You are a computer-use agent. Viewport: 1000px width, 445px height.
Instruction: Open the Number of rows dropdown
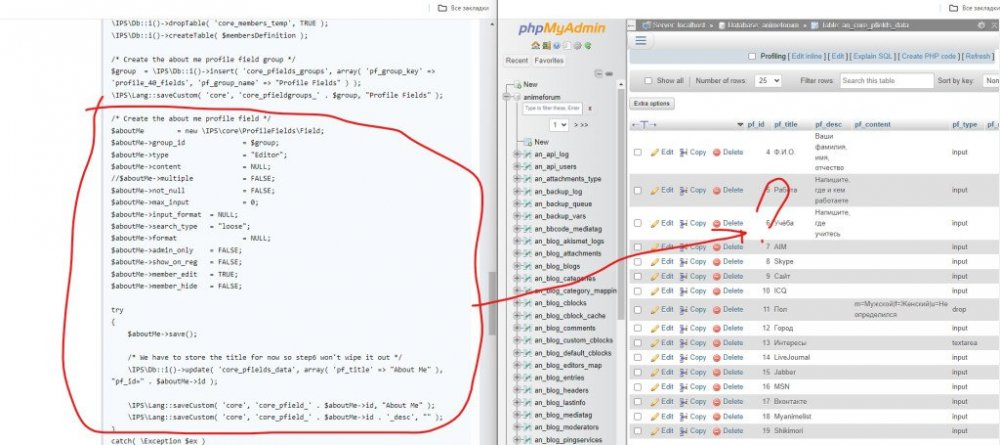click(769, 80)
